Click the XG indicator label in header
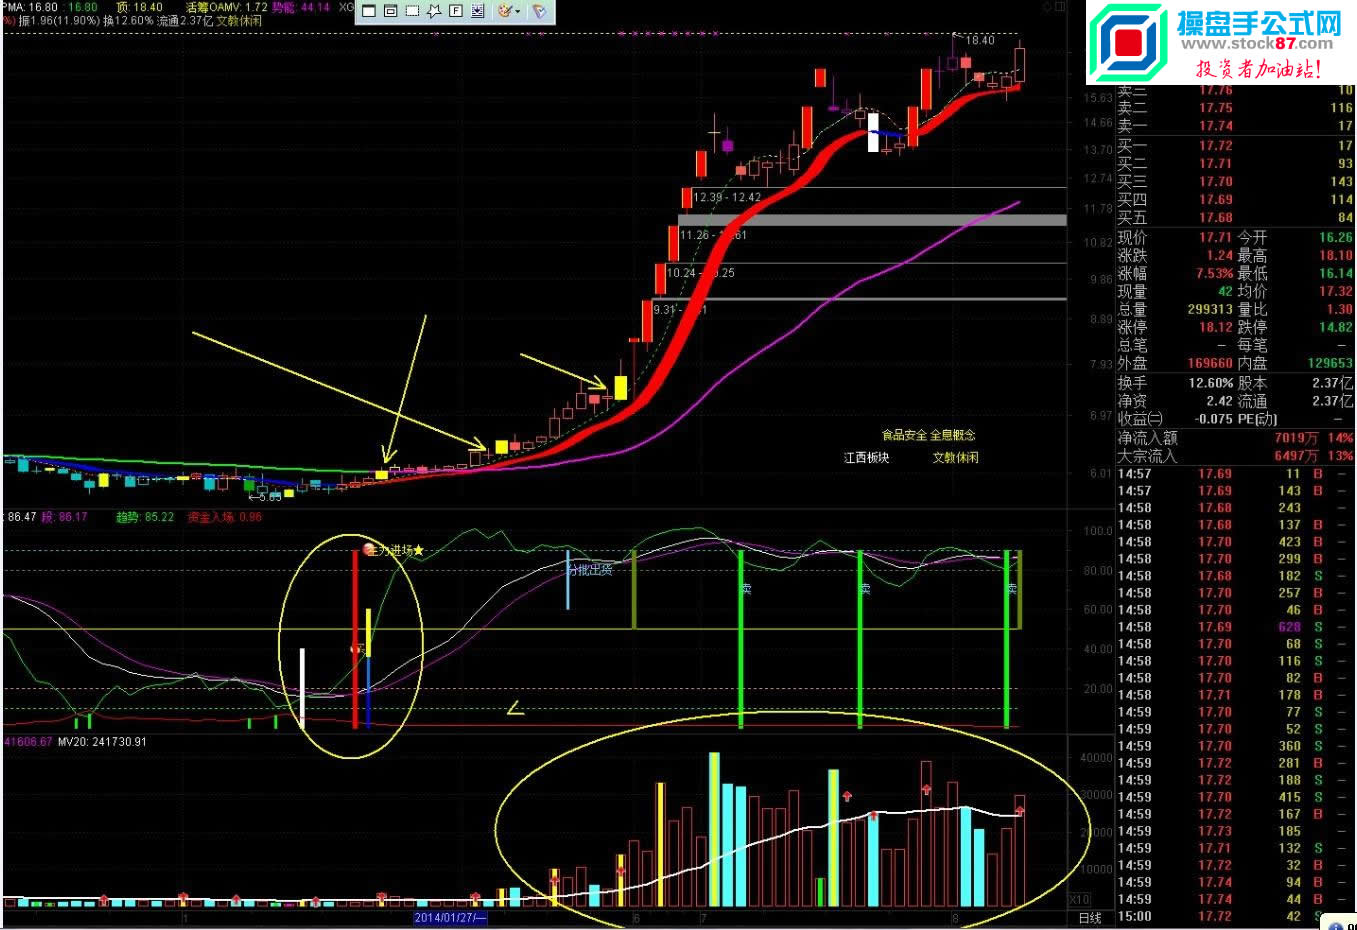Screen dimensions: 1357x930 point(346,7)
